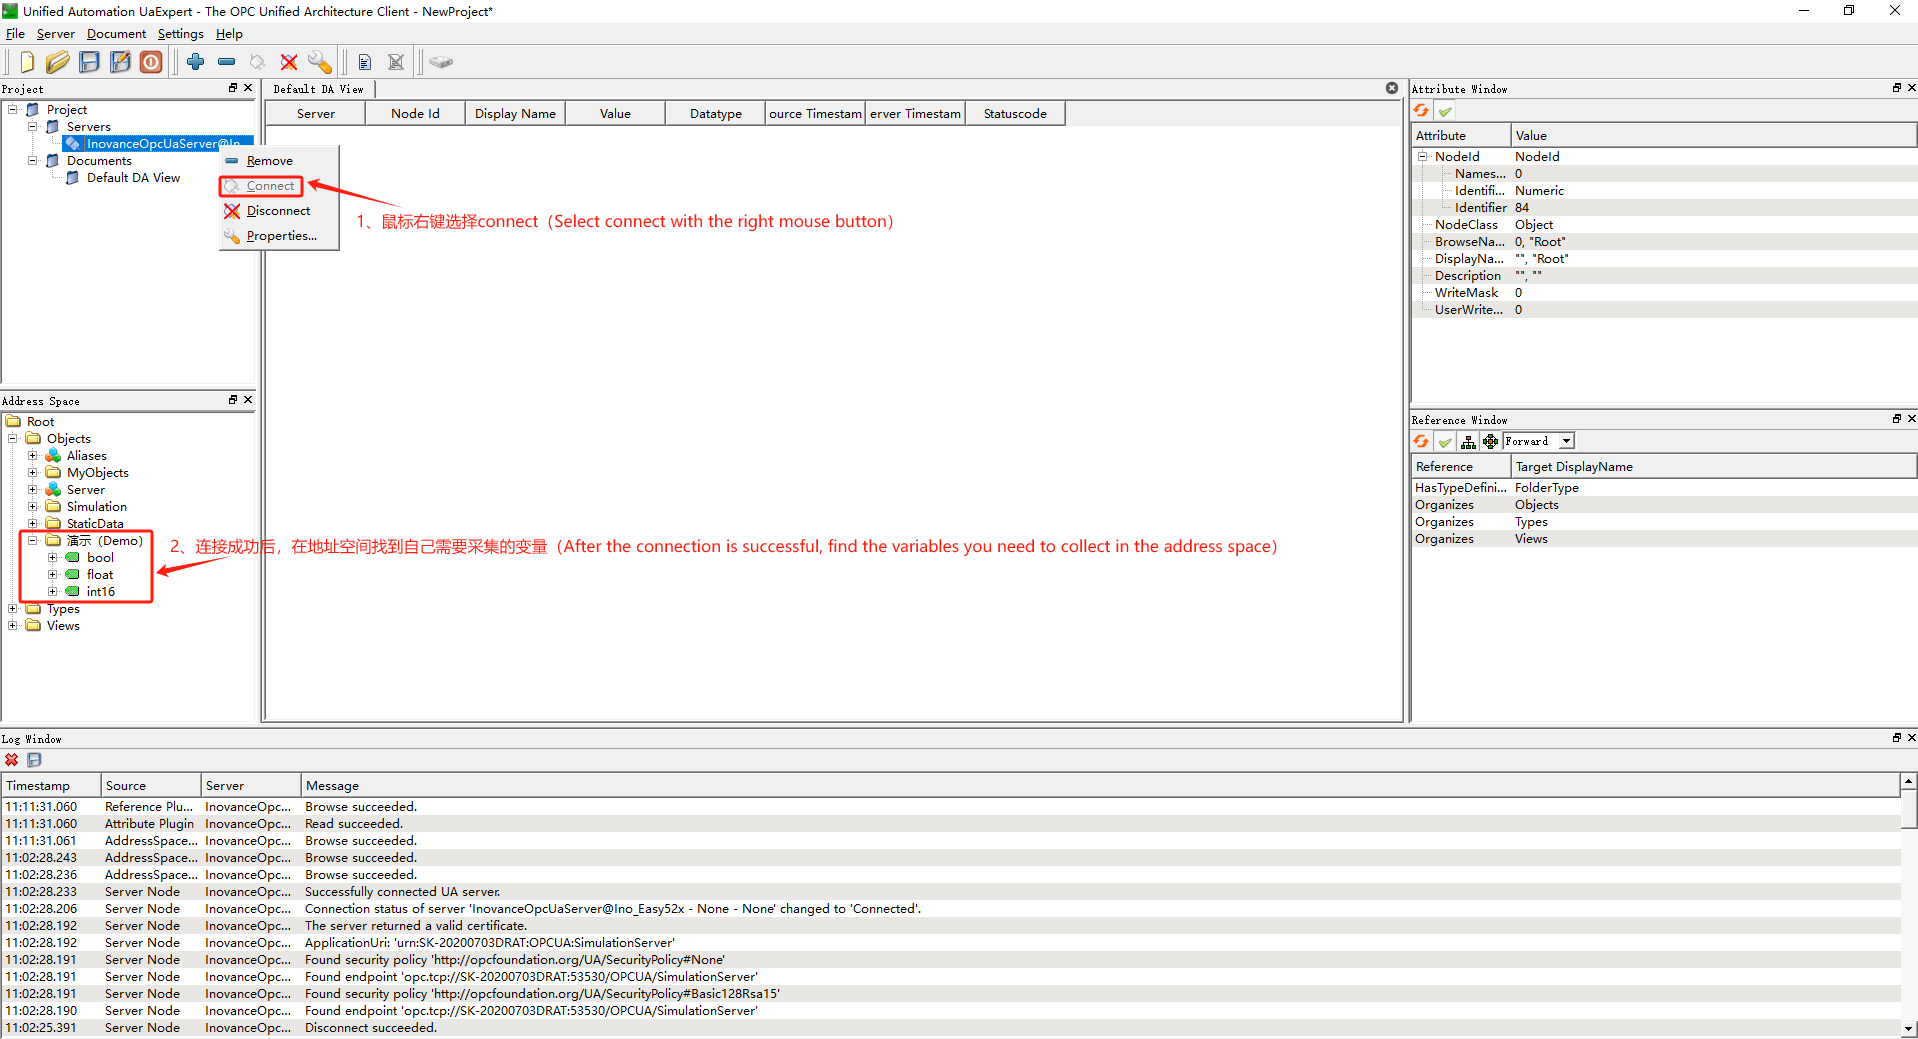The width and height of the screenshot is (1918, 1039).
Task: Click the hierarchy tree icon in Reference Window
Action: click(x=1468, y=442)
